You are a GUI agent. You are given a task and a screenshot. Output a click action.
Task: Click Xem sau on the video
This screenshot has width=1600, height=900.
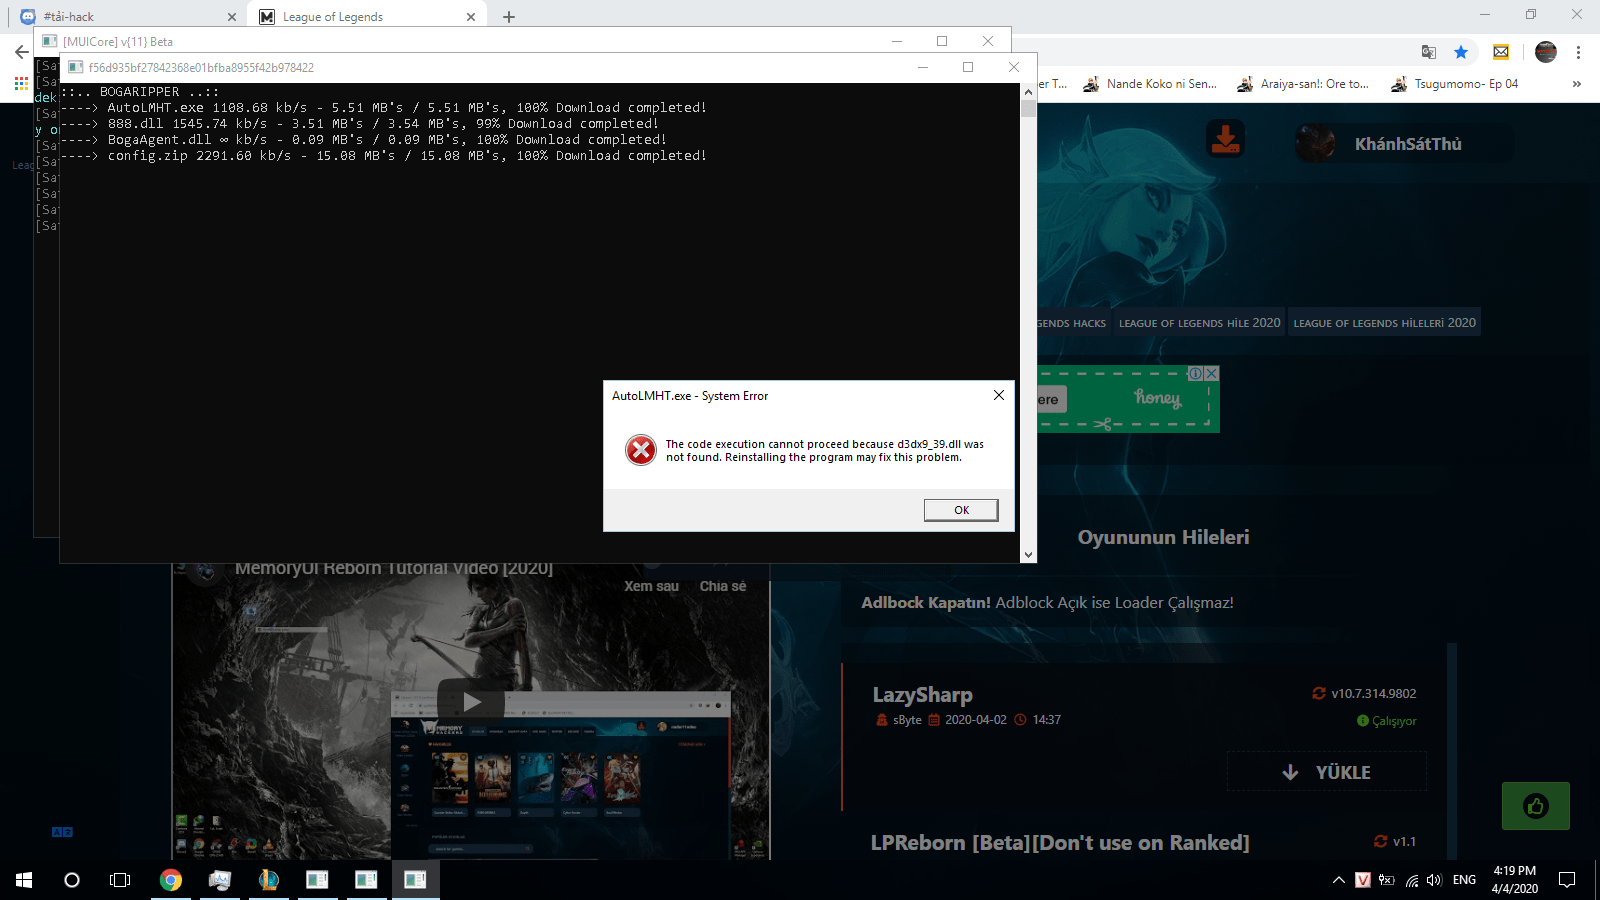[x=651, y=586]
